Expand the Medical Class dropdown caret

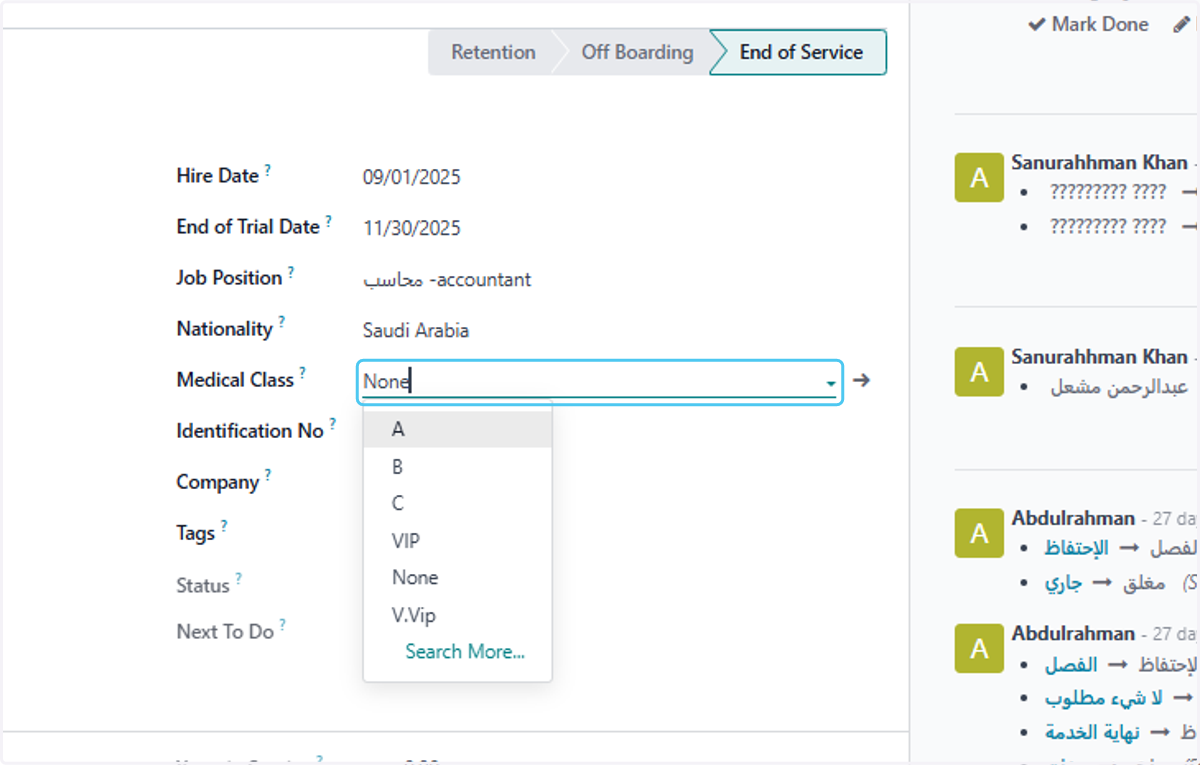pyautogui.click(x=830, y=383)
